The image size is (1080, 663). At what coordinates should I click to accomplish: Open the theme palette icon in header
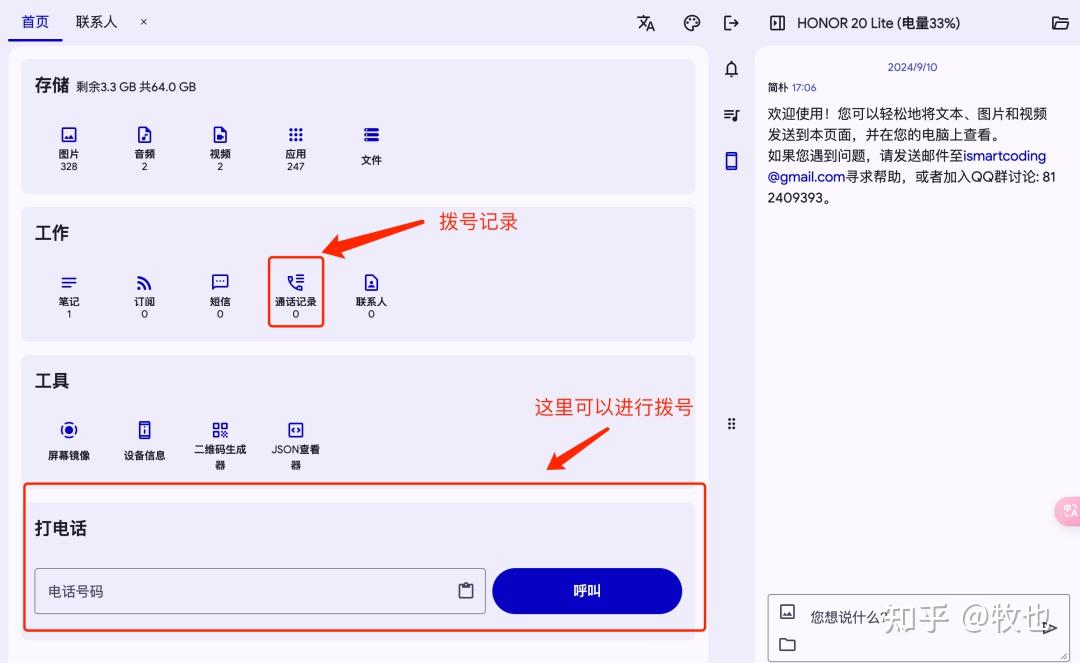pyautogui.click(x=692, y=23)
